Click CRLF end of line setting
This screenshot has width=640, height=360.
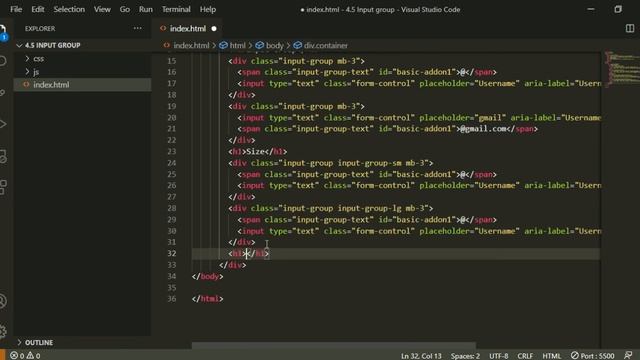coord(525,356)
